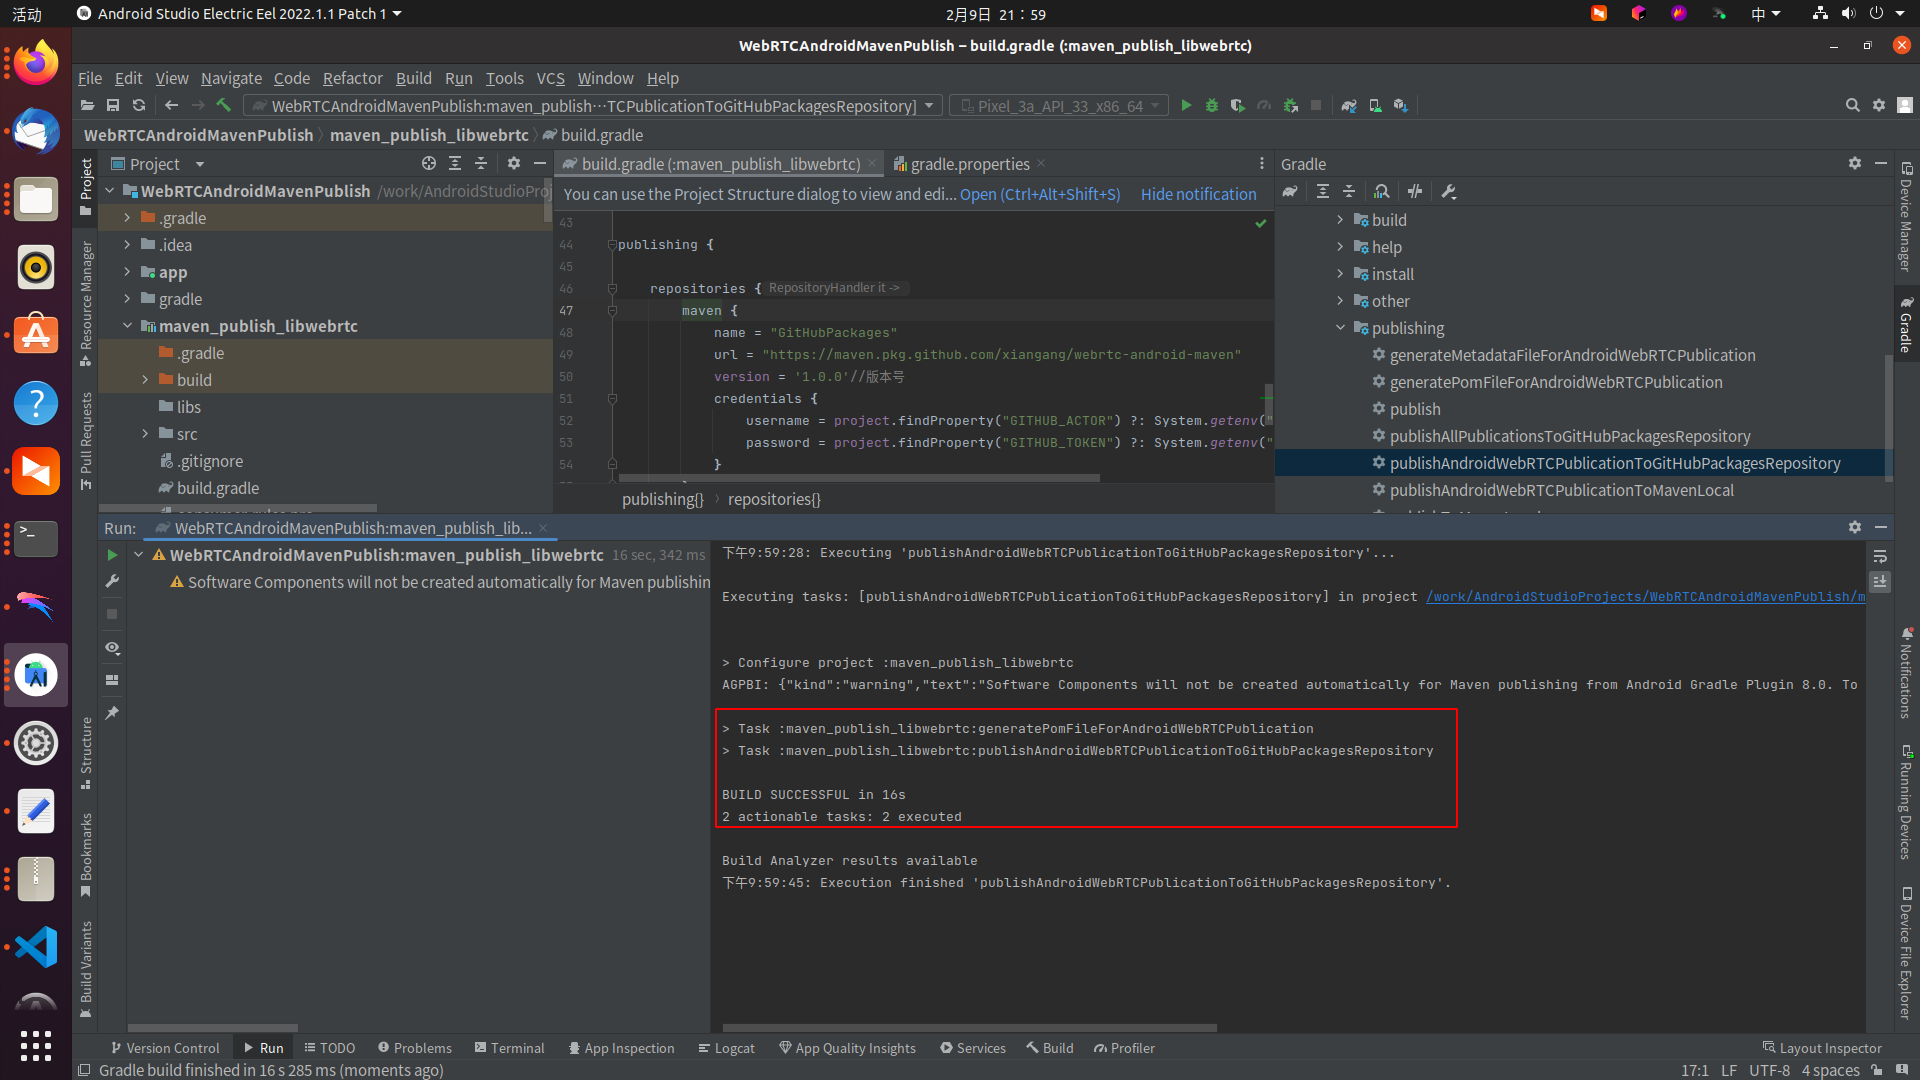The image size is (1920, 1080).
Task: Open Gradle build tool settings wrench icon
Action: [1449, 191]
